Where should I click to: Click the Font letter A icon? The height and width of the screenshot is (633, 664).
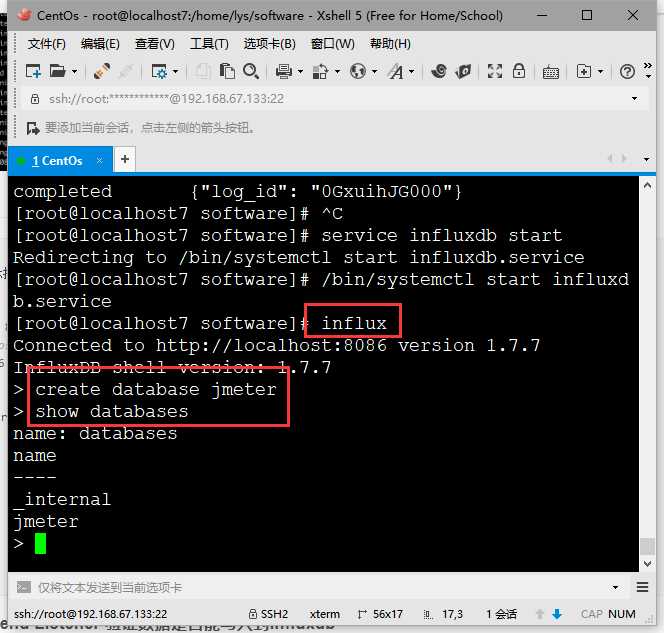396,71
